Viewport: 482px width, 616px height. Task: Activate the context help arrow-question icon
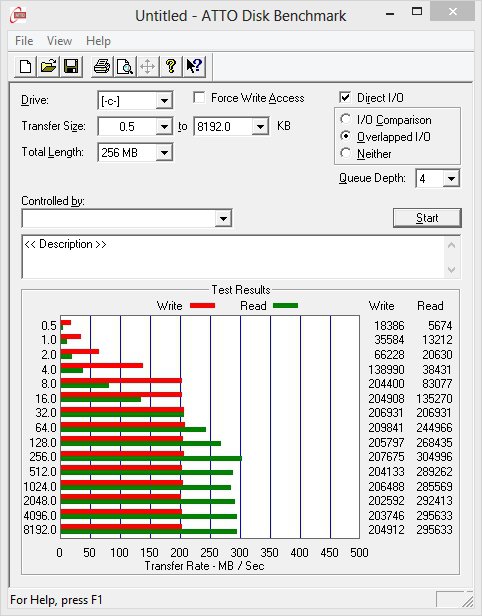194,66
